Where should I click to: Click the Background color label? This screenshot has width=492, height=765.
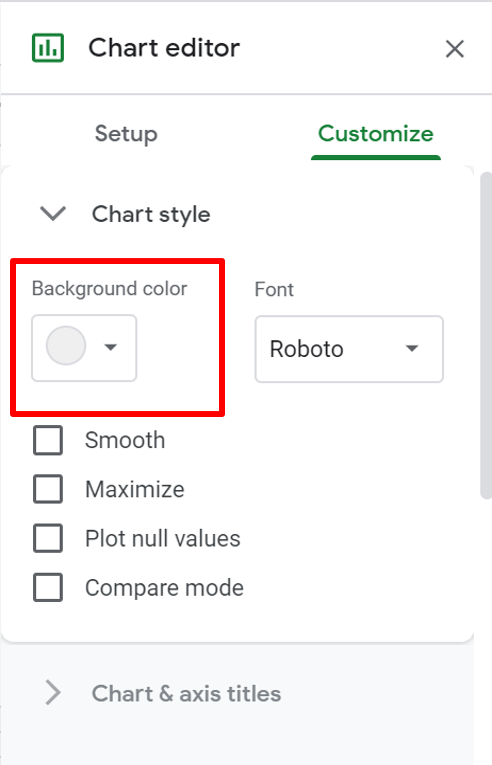click(x=109, y=289)
